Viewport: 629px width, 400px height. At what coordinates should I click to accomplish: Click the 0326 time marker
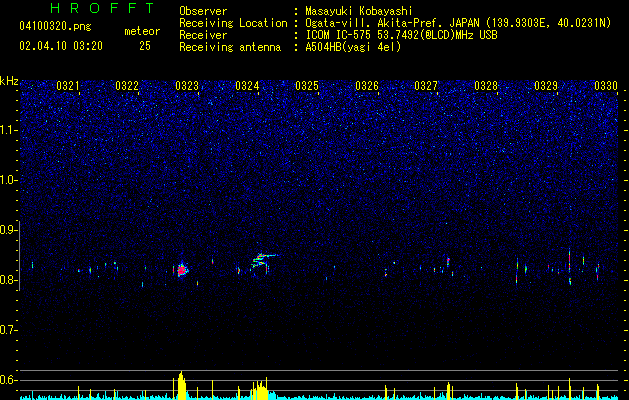coord(367,86)
